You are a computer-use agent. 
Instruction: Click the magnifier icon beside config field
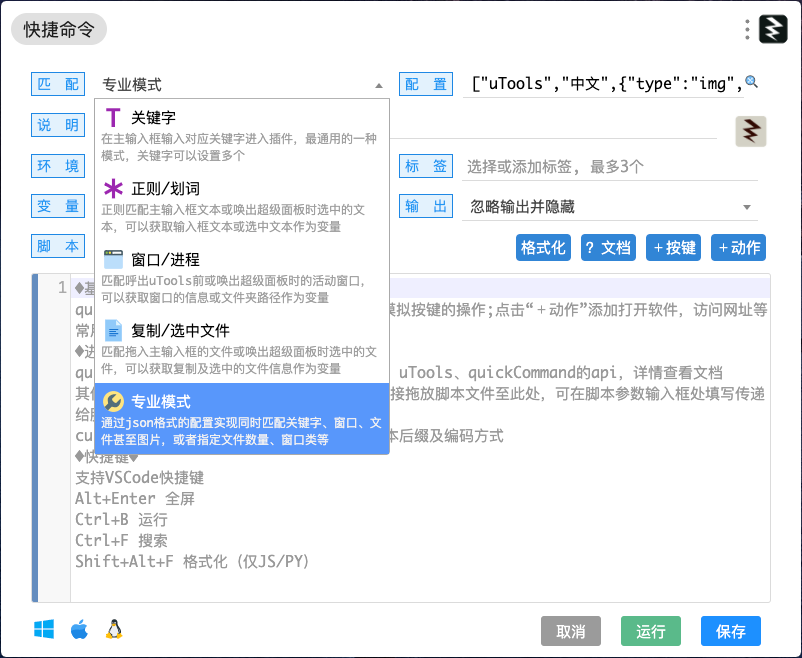[x=751, y=81]
